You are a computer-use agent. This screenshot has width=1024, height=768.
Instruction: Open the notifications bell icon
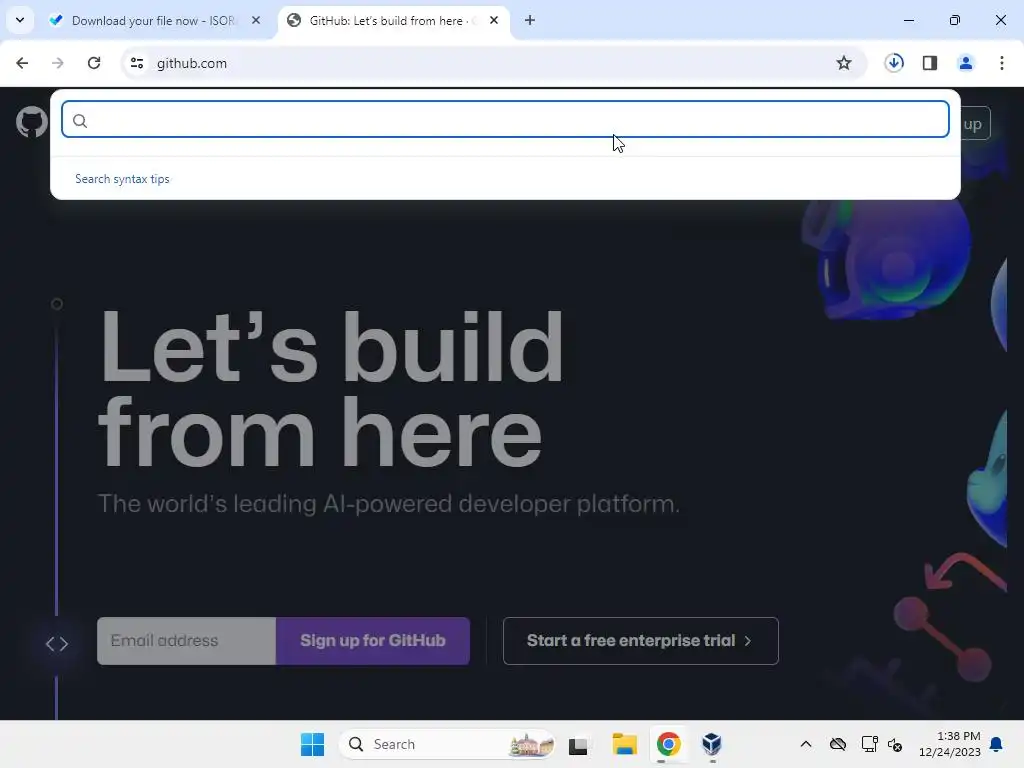click(x=997, y=744)
